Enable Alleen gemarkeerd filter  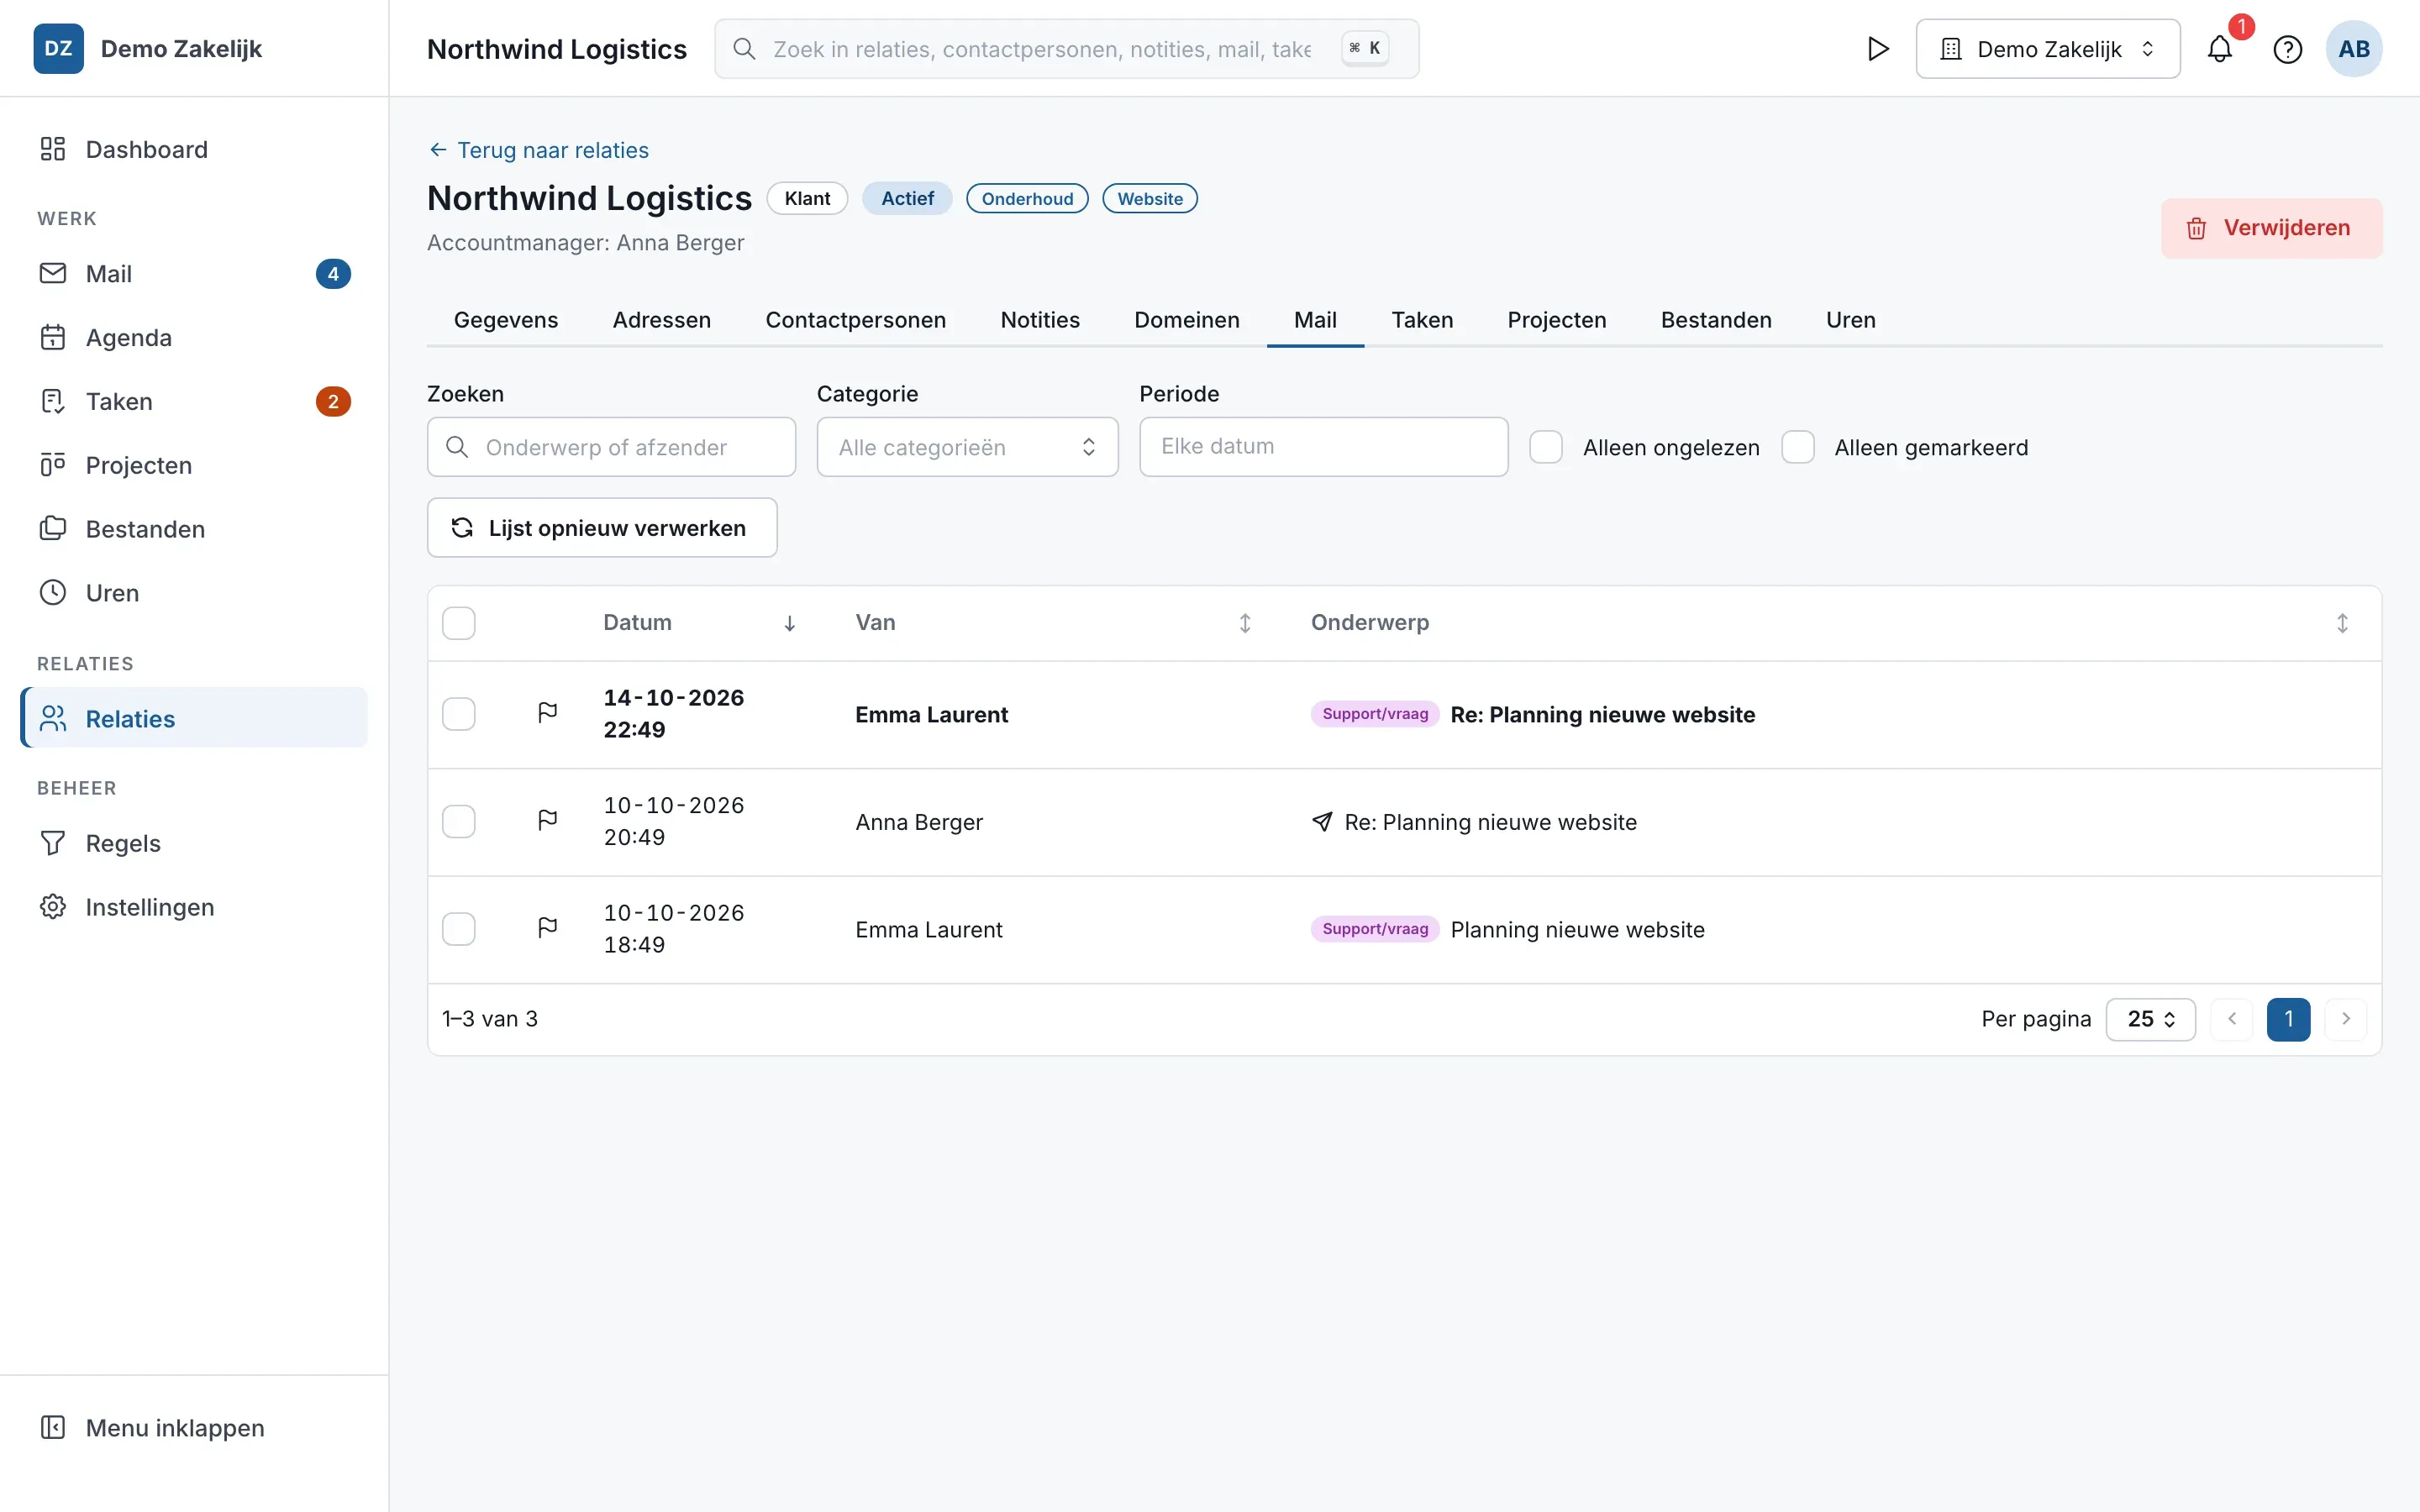(1798, 447)
